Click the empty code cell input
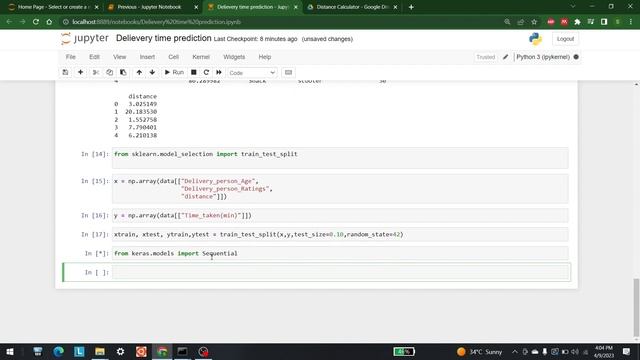 pyautogui.click(x=340, y=272)
